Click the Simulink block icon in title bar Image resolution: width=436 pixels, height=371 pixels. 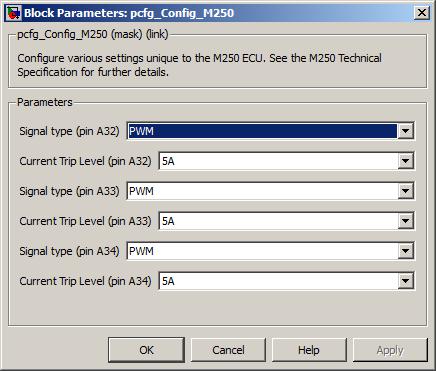point(13,13)
